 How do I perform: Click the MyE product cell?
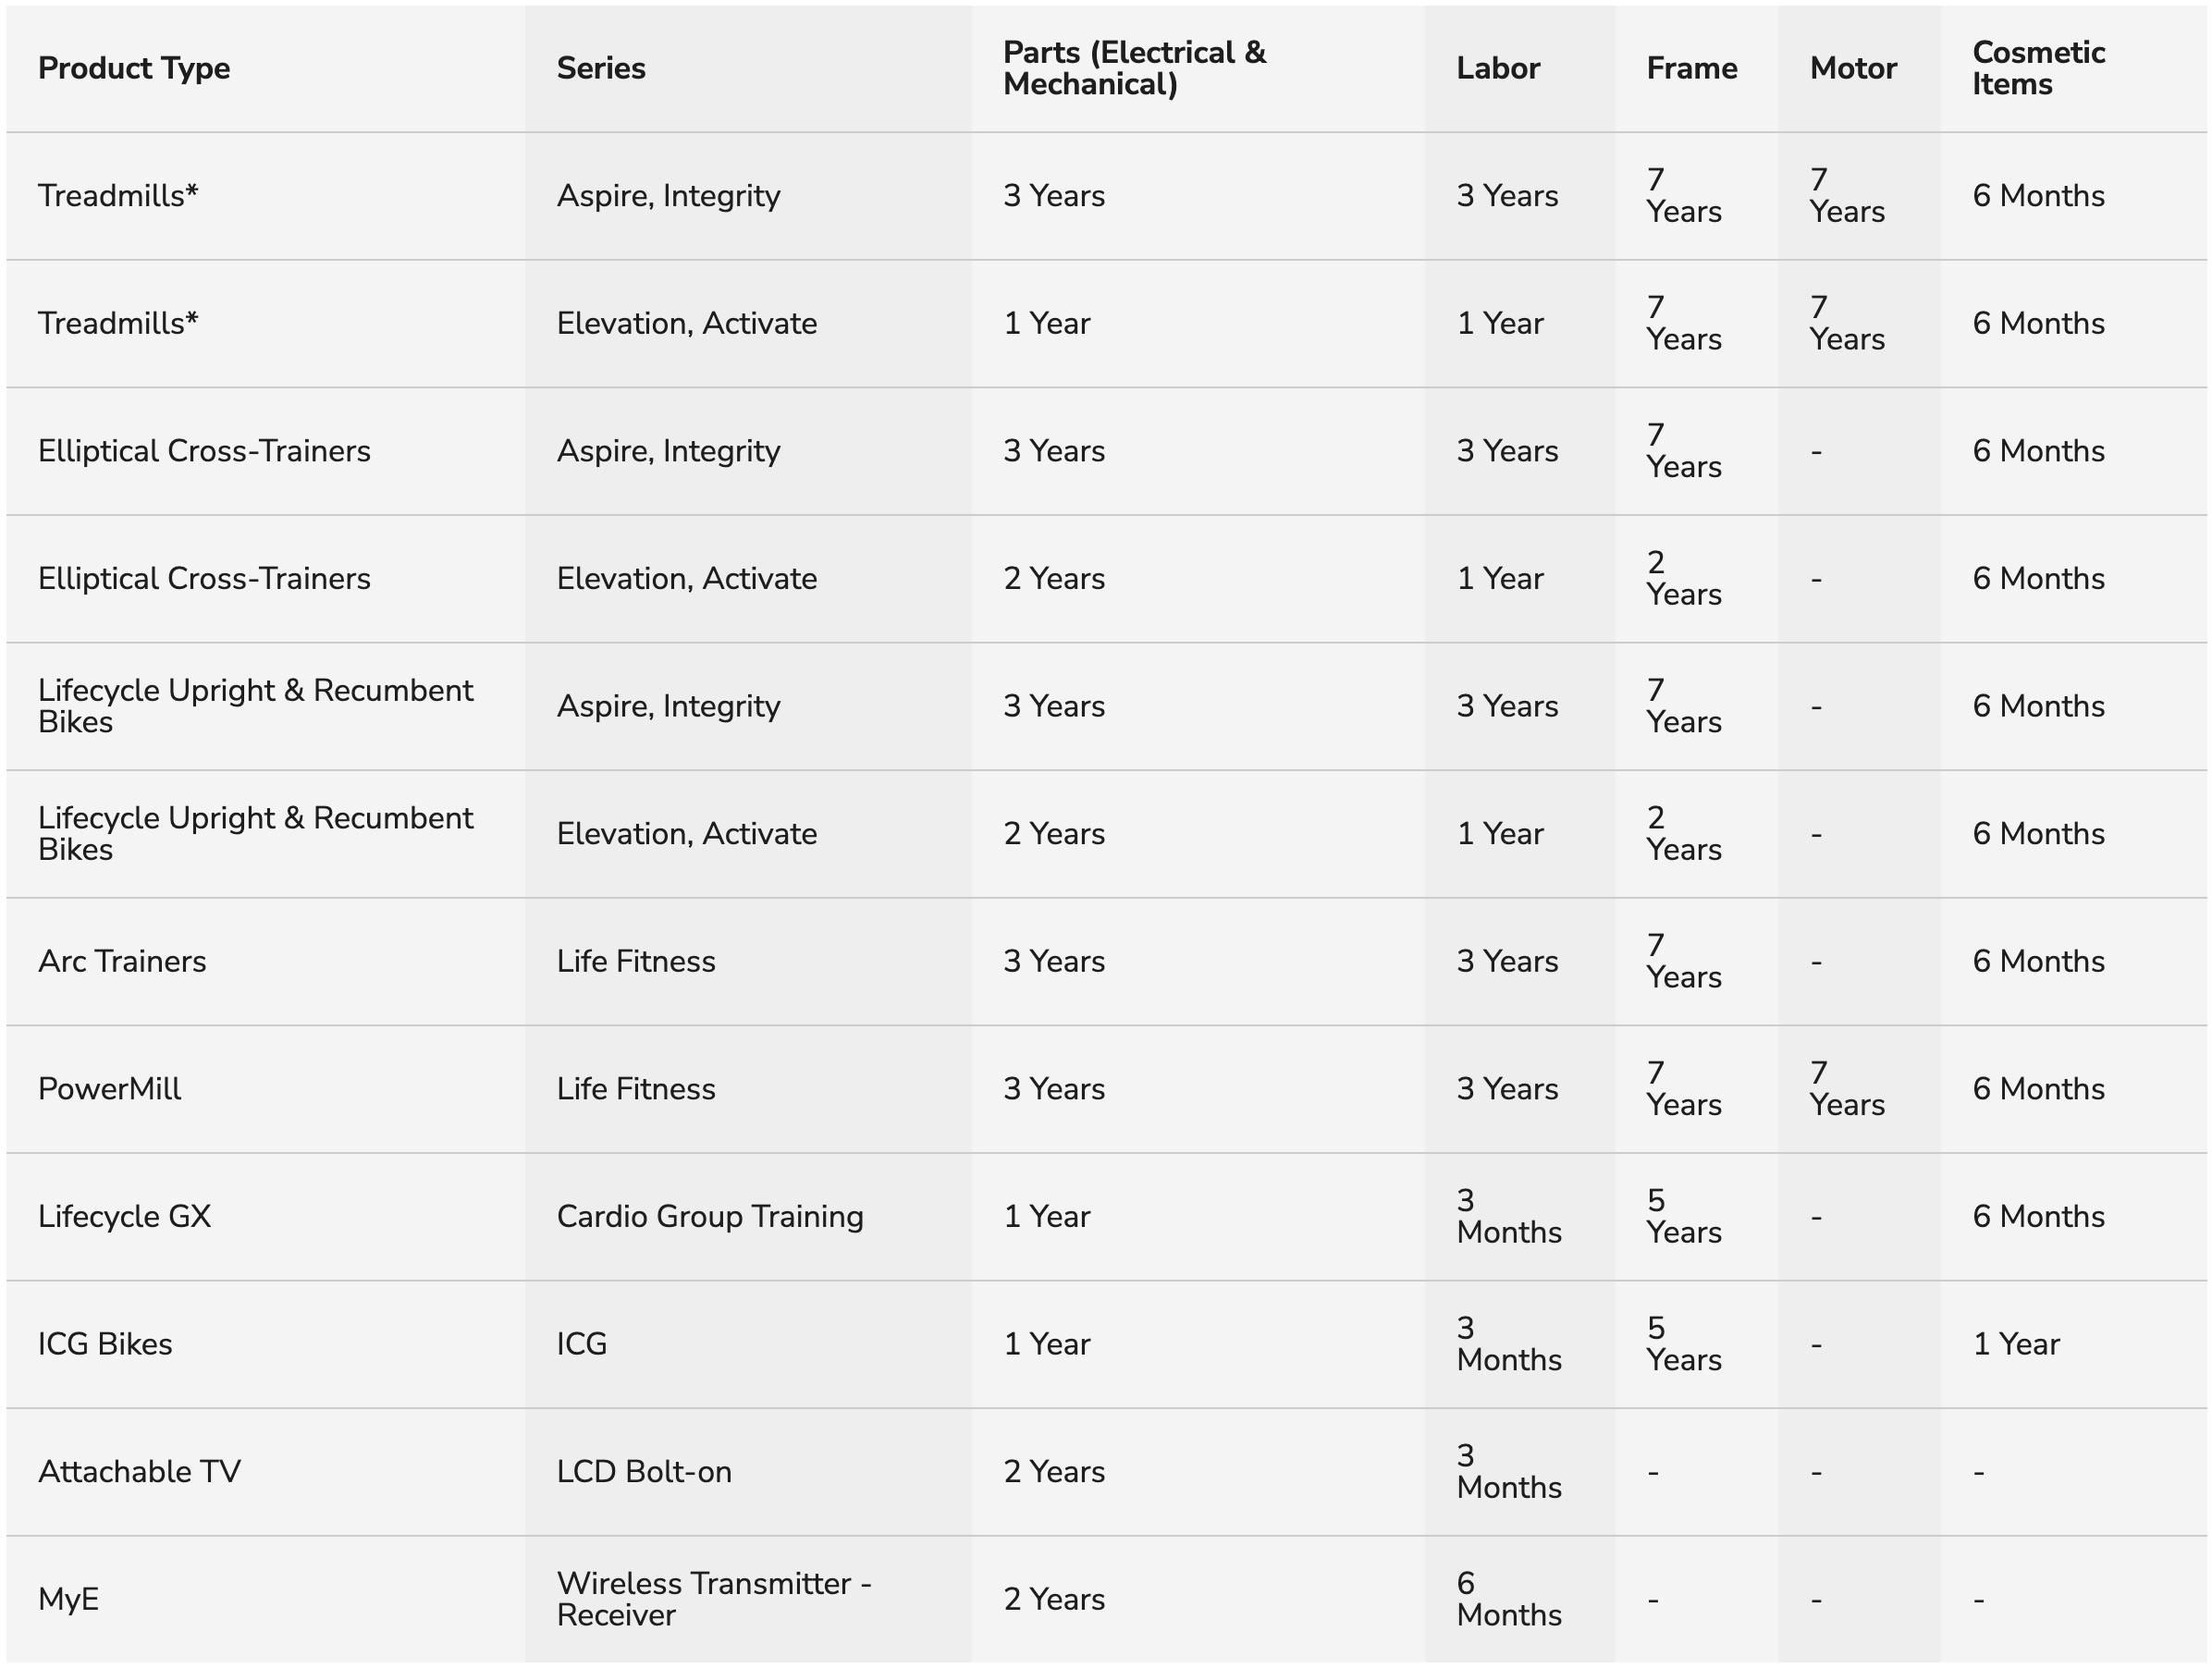point(68,1599)
